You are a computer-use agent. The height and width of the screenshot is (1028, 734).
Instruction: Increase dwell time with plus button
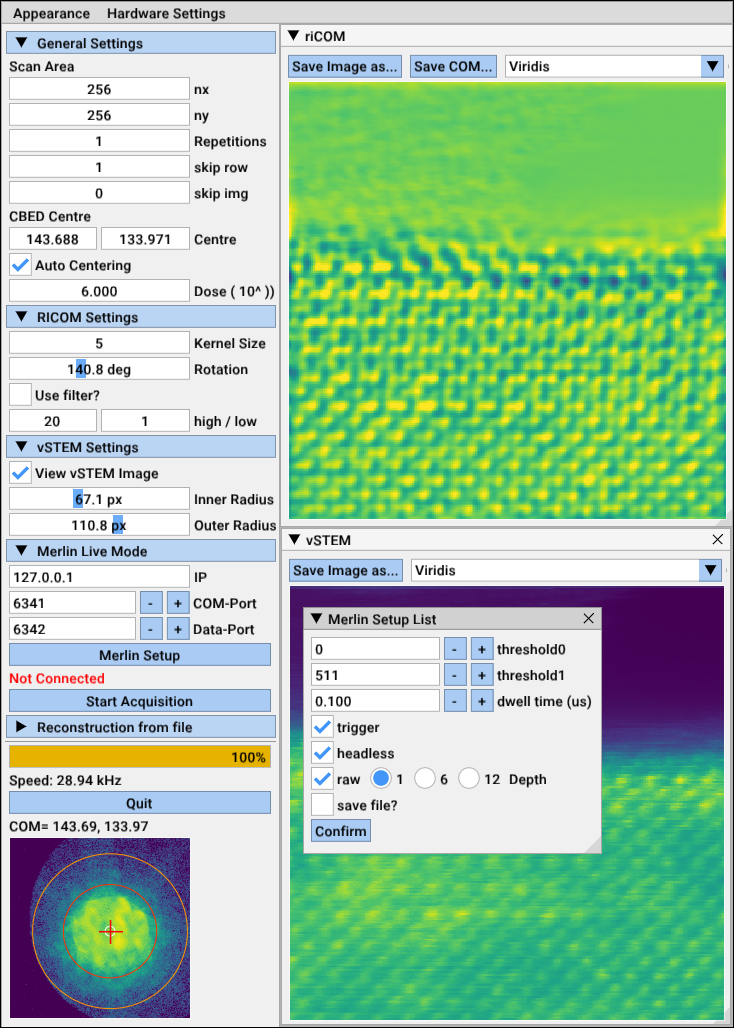[x=482, y=701]
